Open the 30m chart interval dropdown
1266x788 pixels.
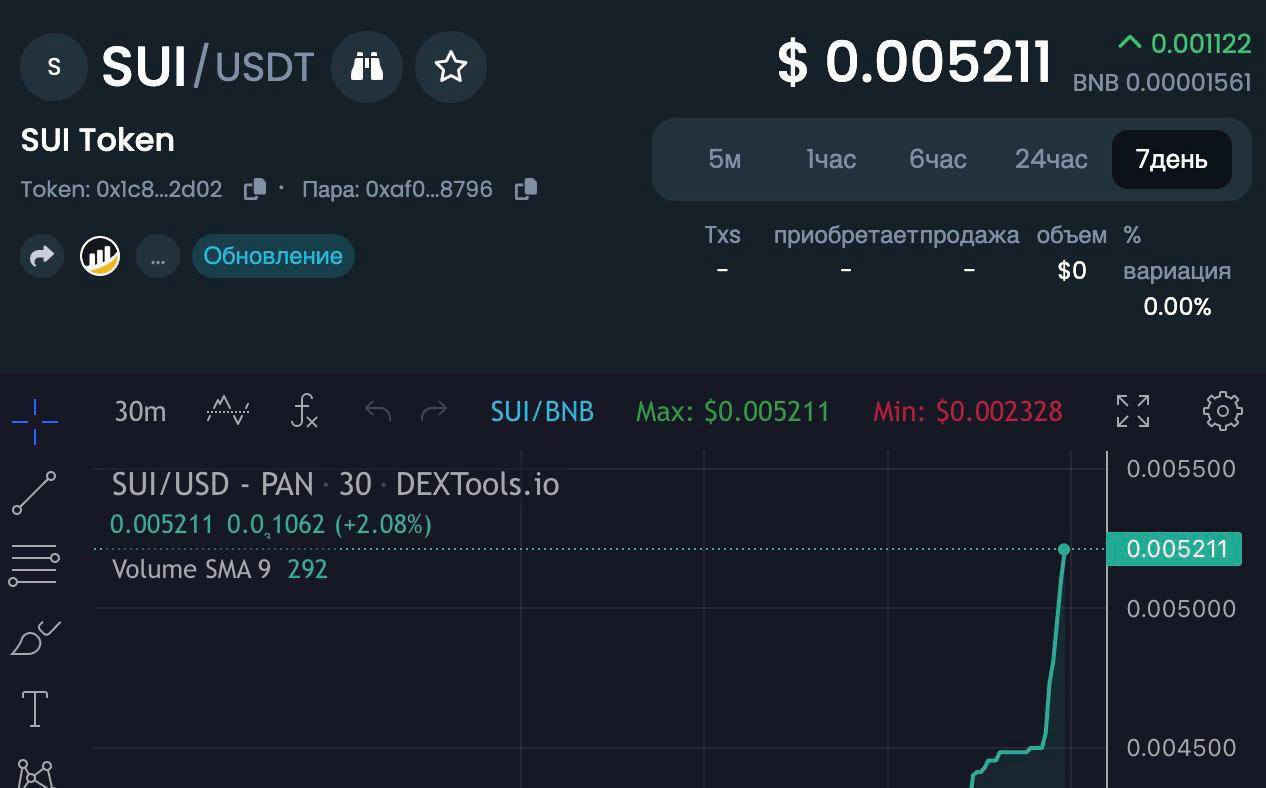pos(140,411)
